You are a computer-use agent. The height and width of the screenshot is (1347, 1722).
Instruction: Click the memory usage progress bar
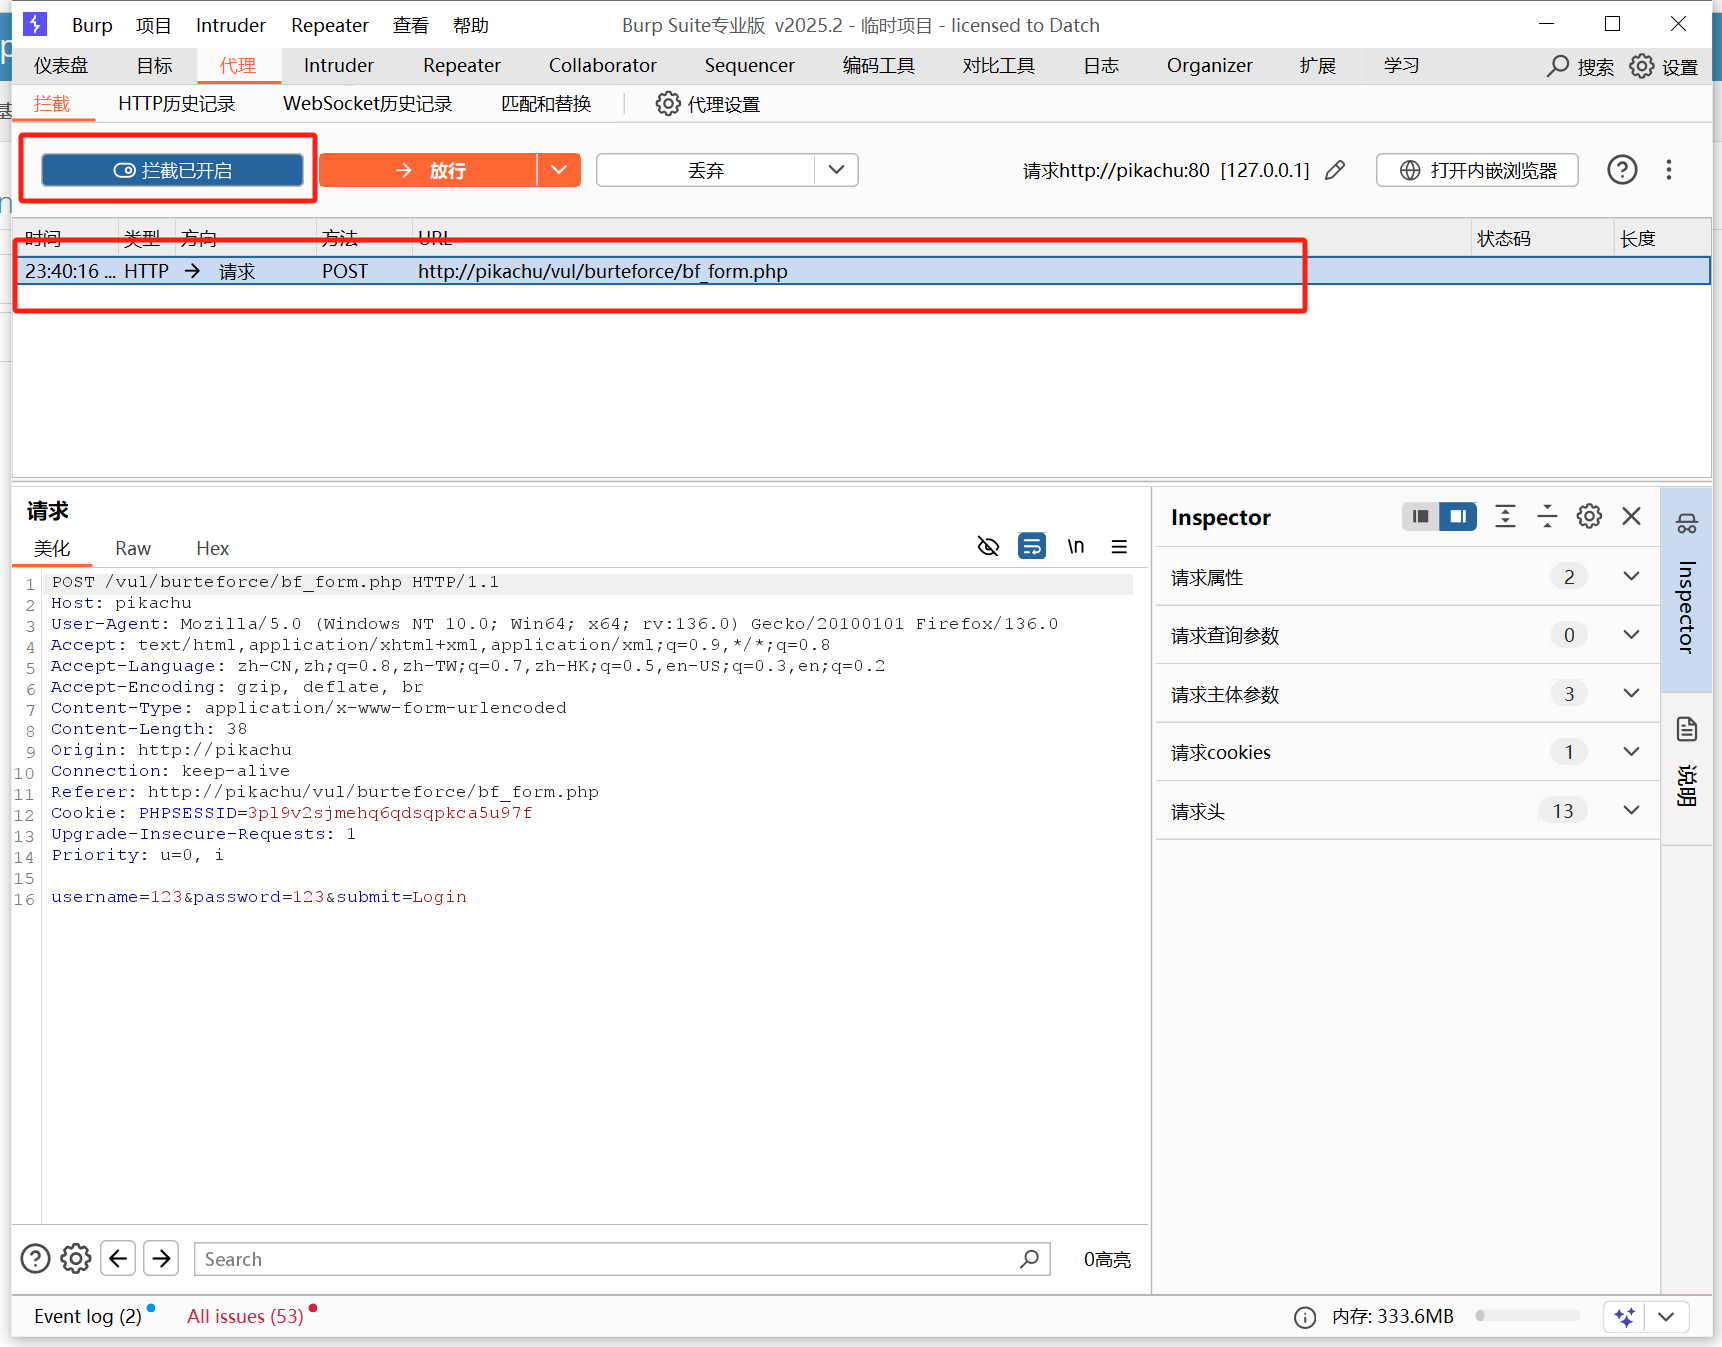pyautogui.click(x=1527, y=1316)
